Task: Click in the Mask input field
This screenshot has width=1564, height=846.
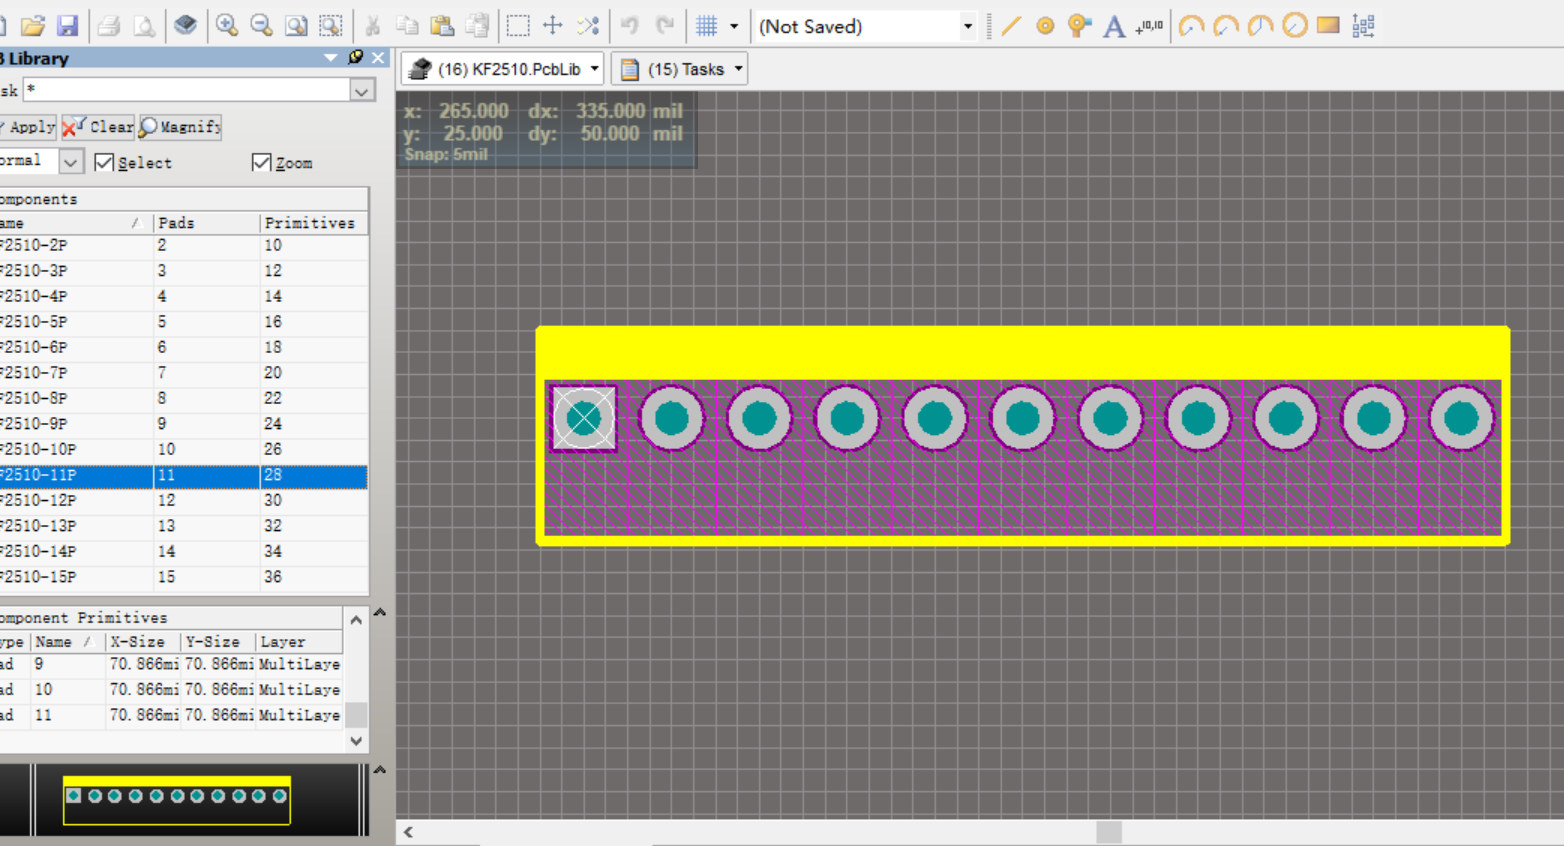Action: tap(187, 90)
